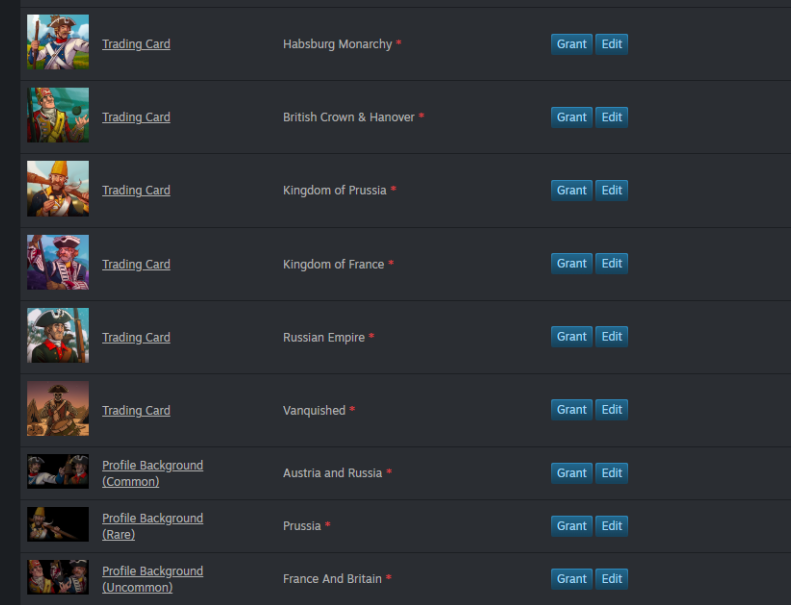The image size is (791, 605).
Task: Select the Kingdom of France card thumbnail
Action: click(58, 263)
